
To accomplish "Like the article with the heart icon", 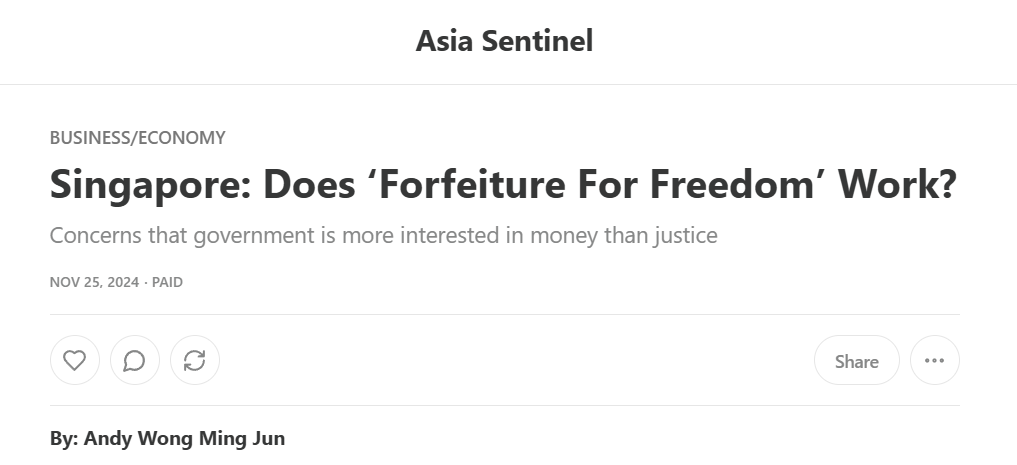I will 75,360.
